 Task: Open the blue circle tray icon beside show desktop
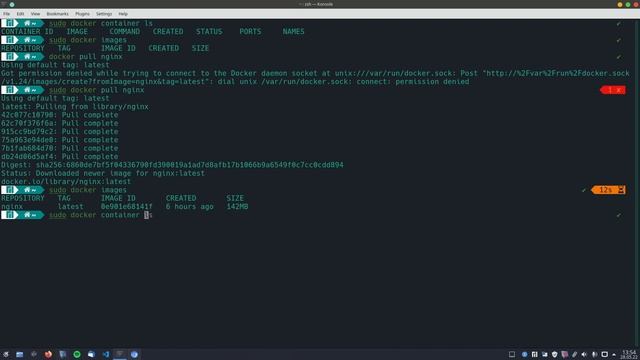point(524,354)
